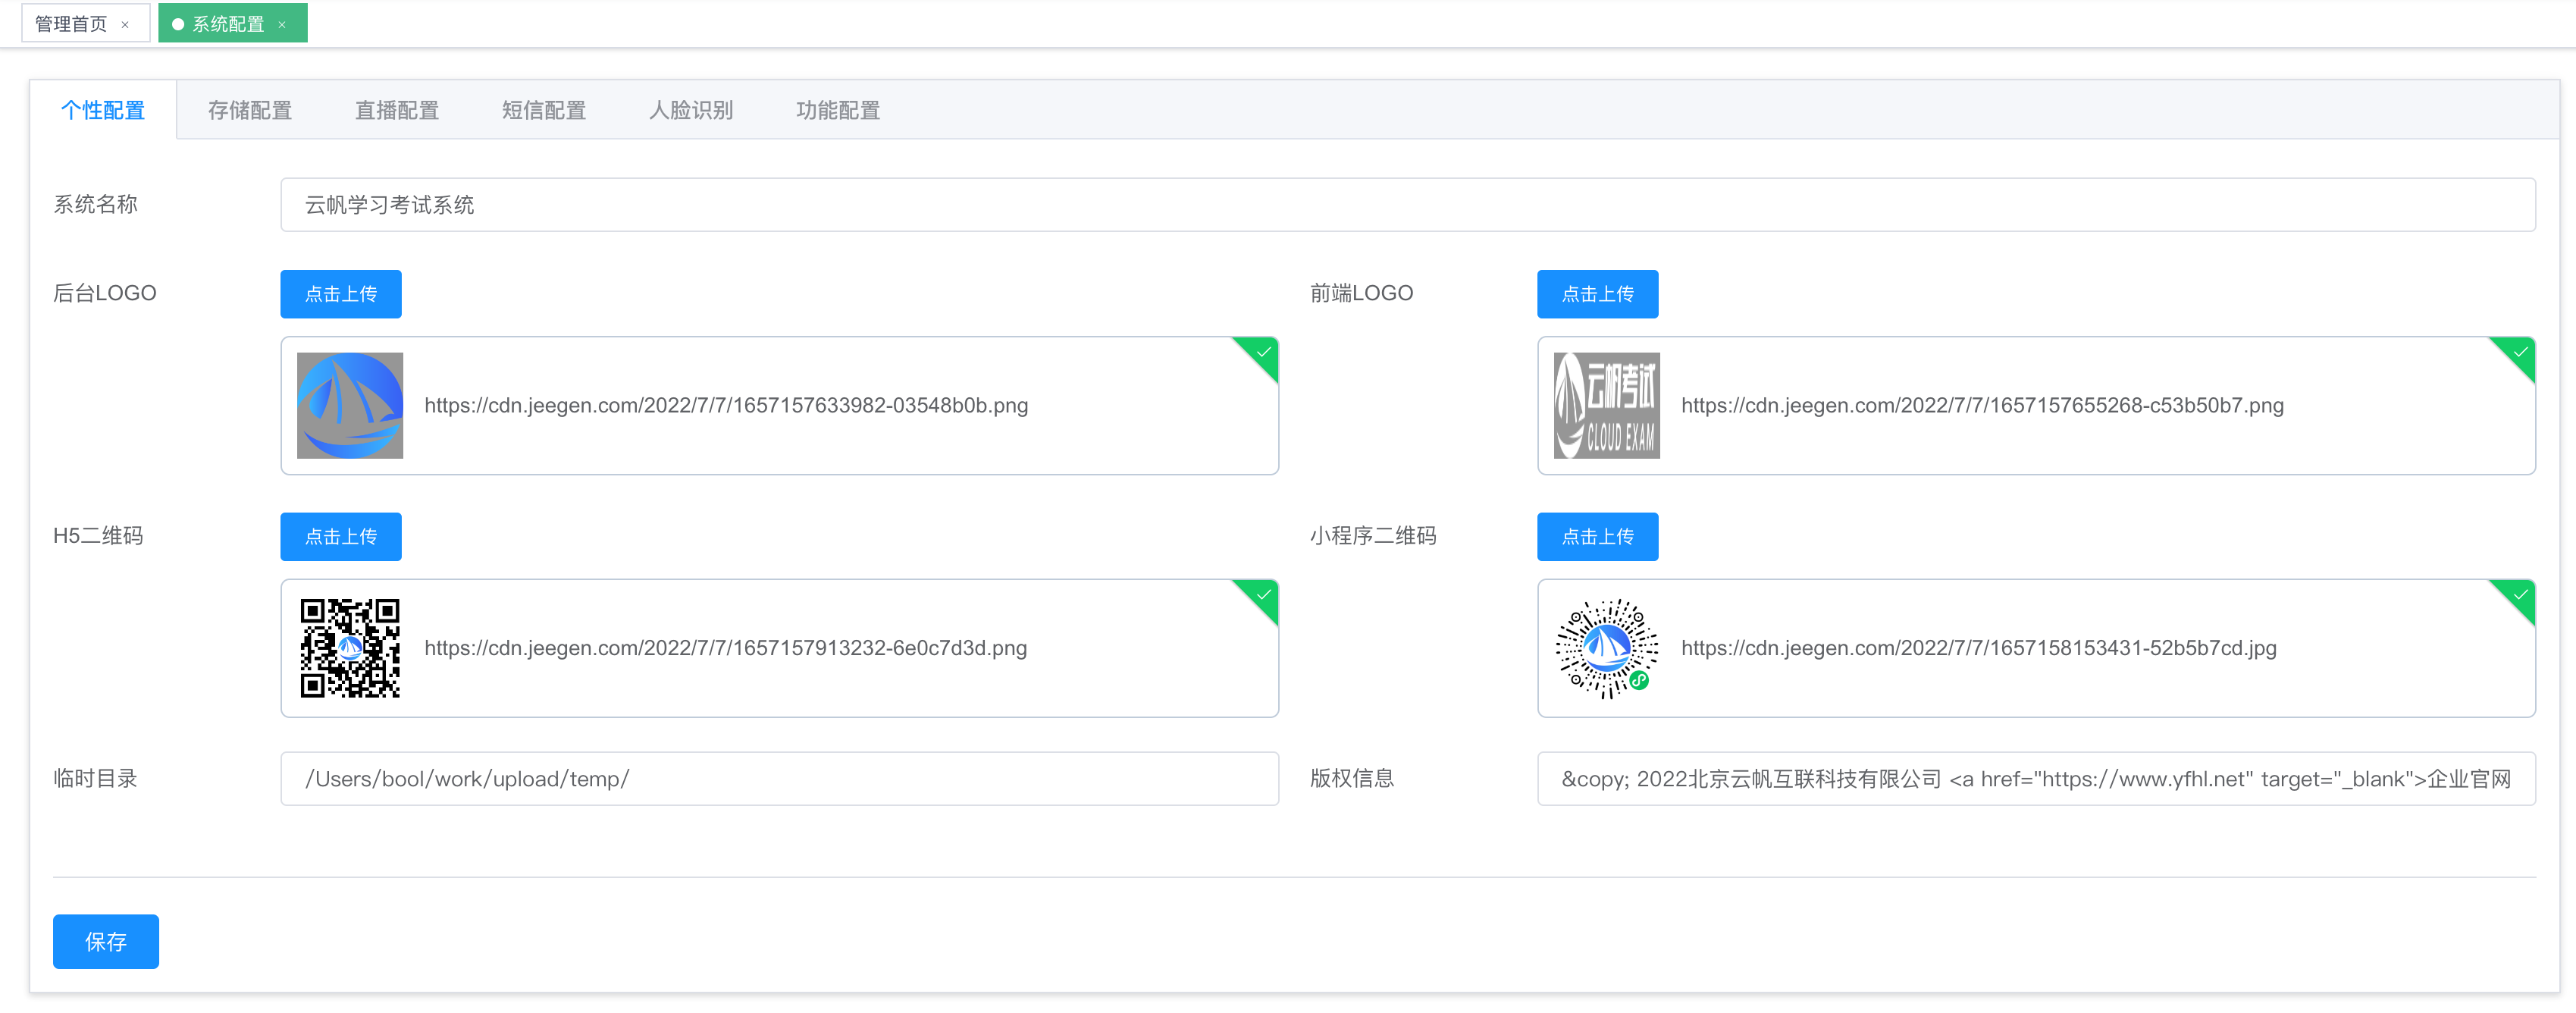Click the green checkmark on H5二维码 file

1263,595
